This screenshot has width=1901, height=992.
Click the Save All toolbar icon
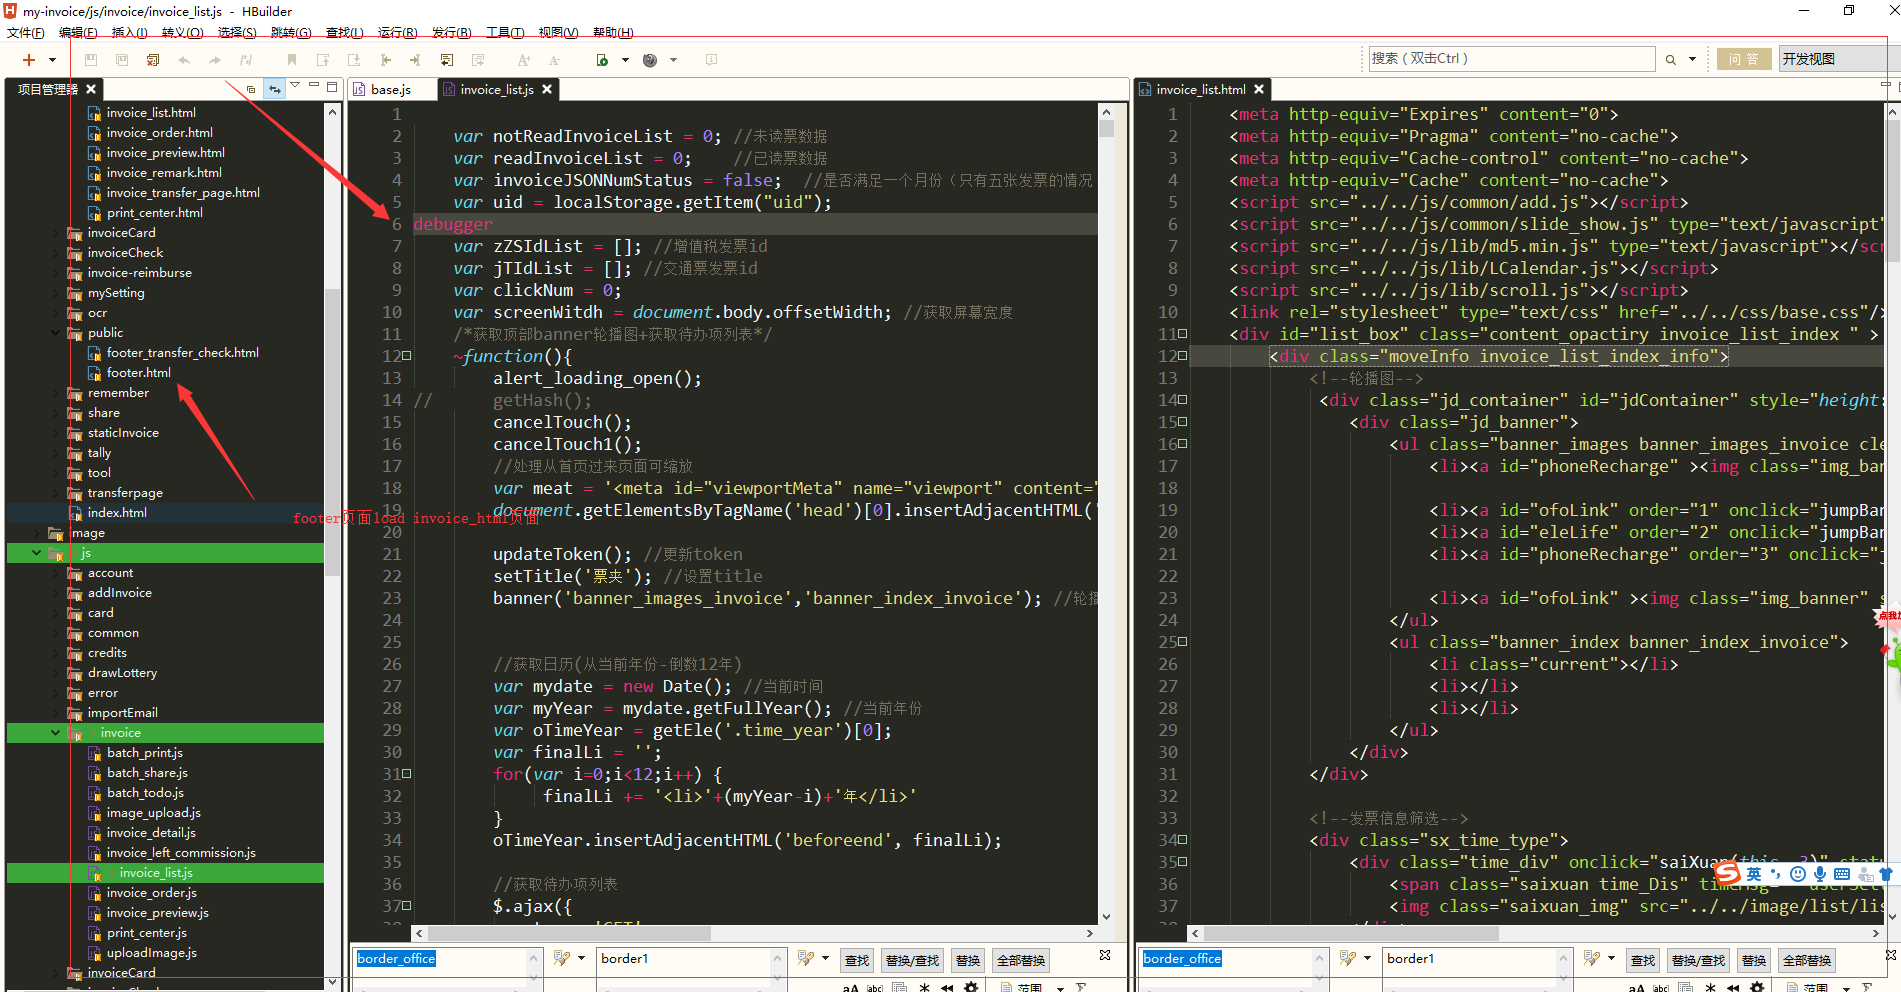click(x=122, y=60)
